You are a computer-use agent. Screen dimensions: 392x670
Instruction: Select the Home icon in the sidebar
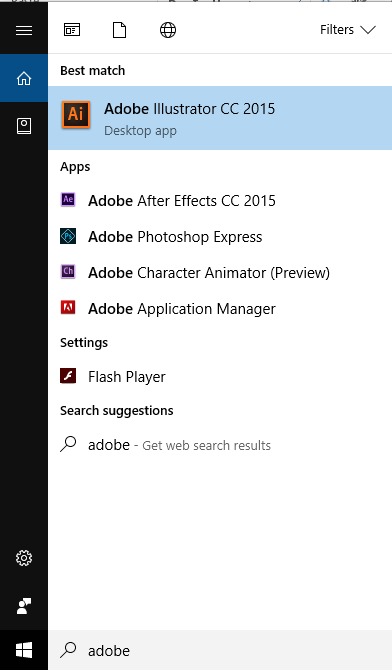coord(24,78)
